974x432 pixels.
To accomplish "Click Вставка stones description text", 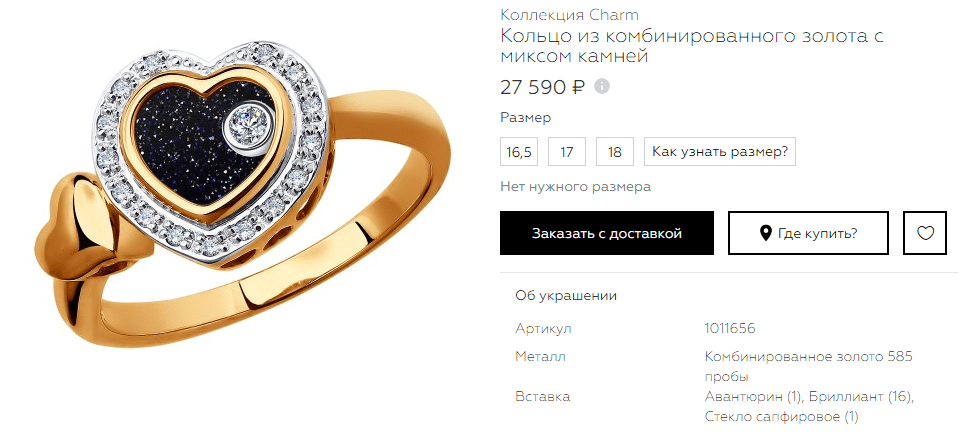I will click(810, 407).
